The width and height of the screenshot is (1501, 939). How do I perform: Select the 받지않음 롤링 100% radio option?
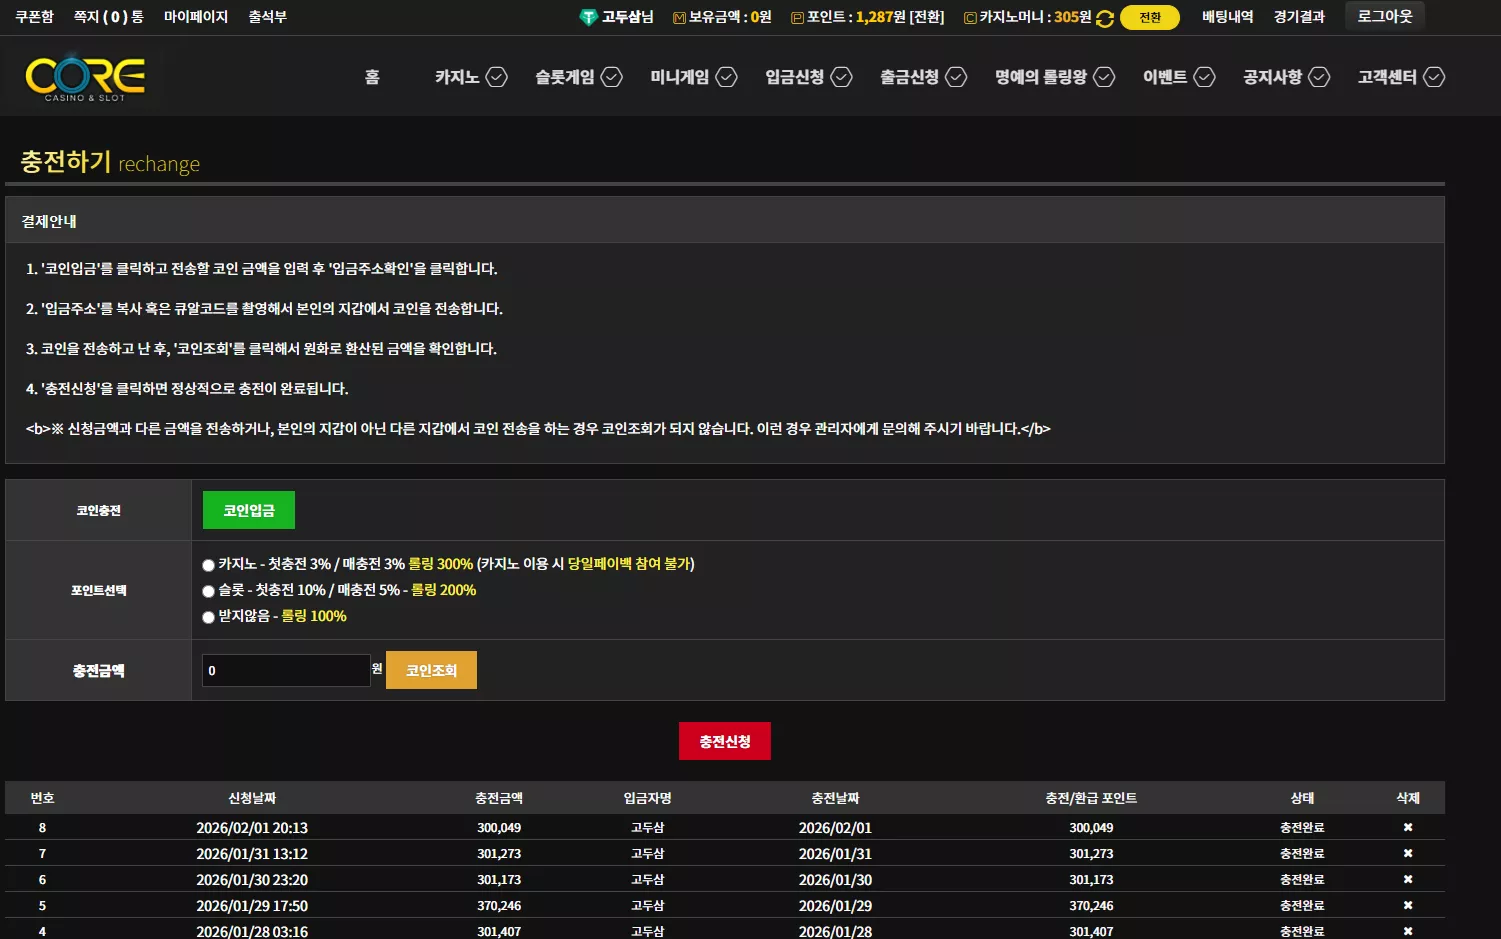pyautogui.click(x=208, y=617)
